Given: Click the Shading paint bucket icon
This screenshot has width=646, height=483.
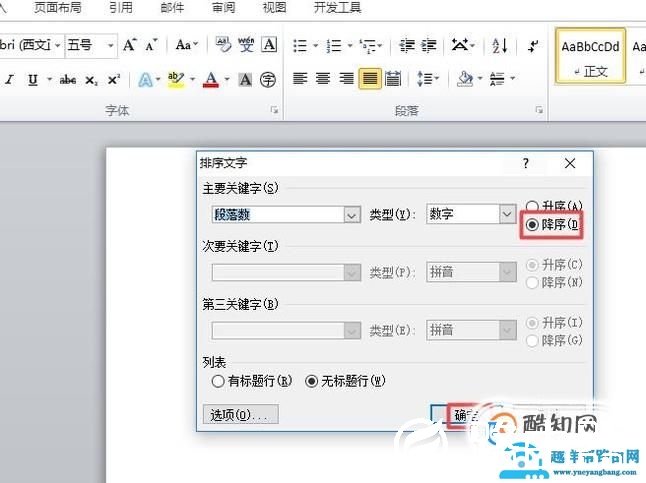Looking at the screenshot, I should pos(465,78).
